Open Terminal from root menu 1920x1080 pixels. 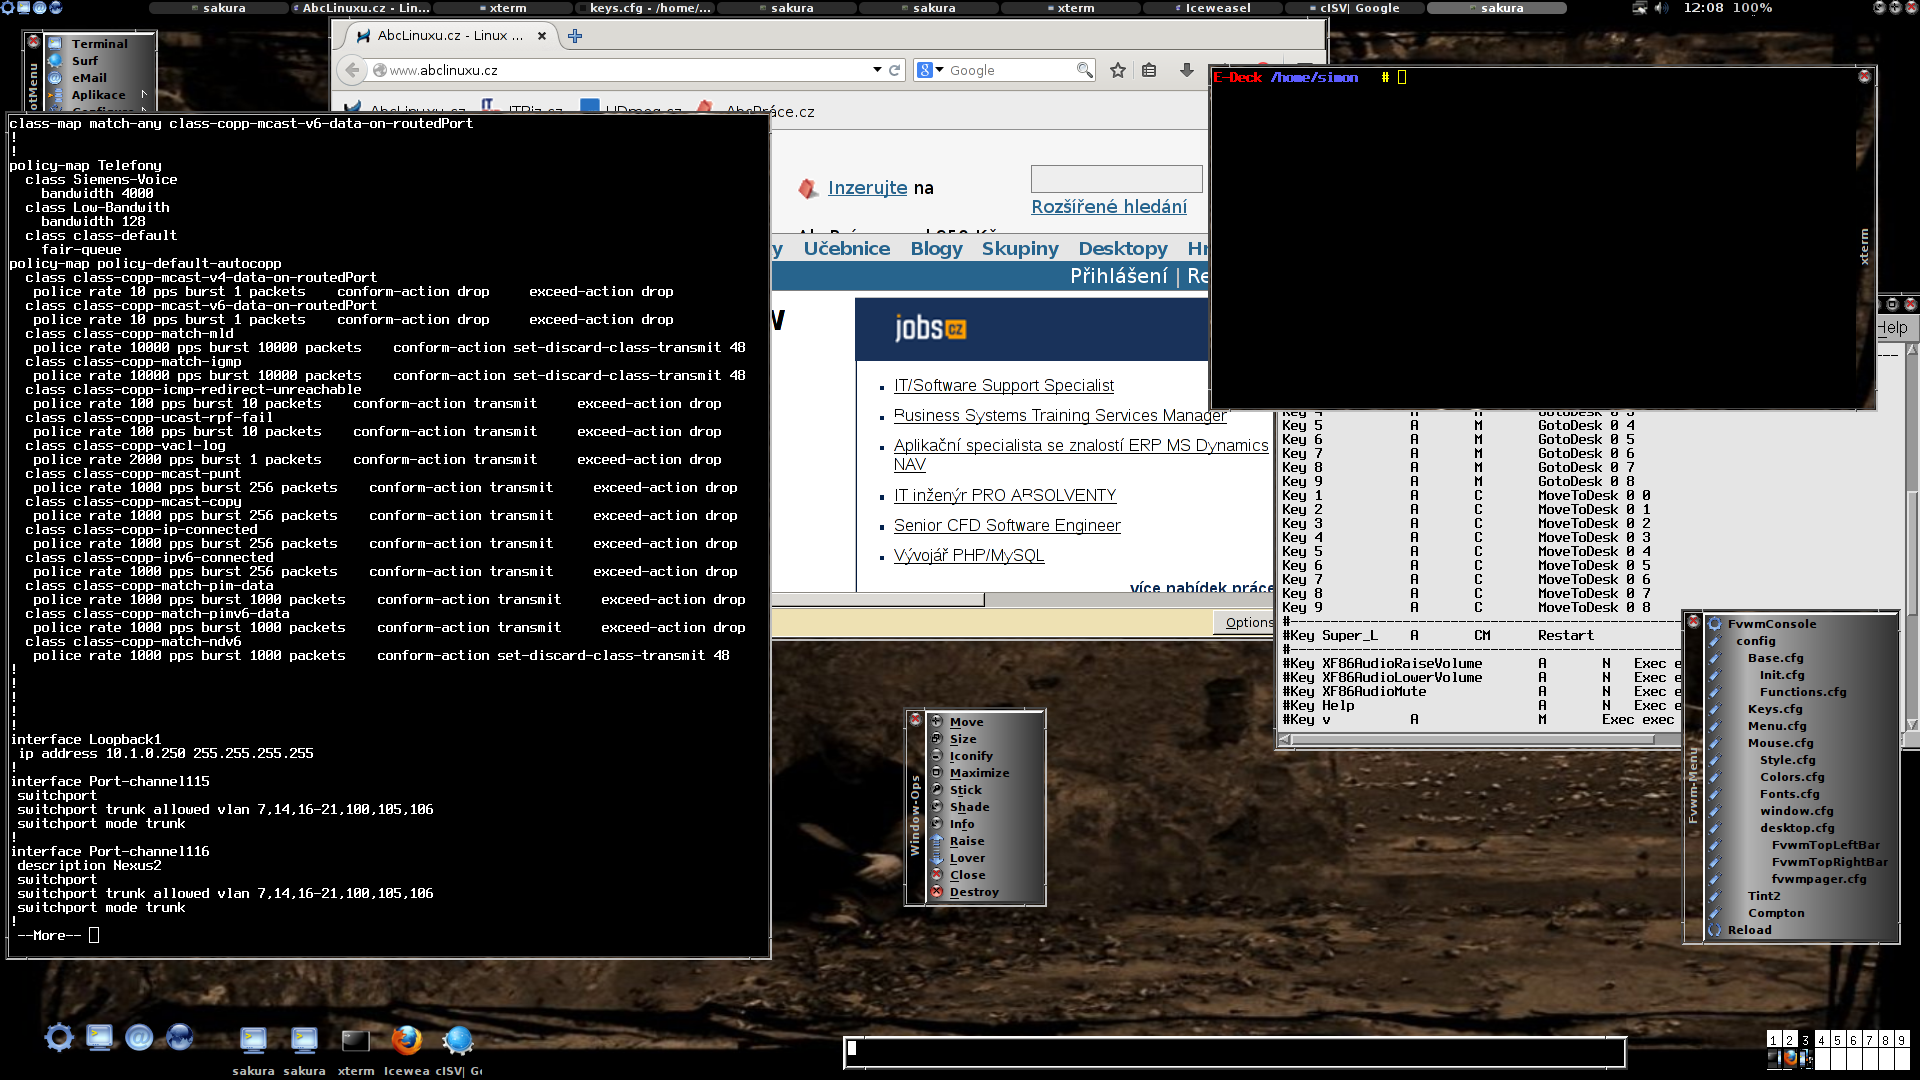[x=99, y=44]
